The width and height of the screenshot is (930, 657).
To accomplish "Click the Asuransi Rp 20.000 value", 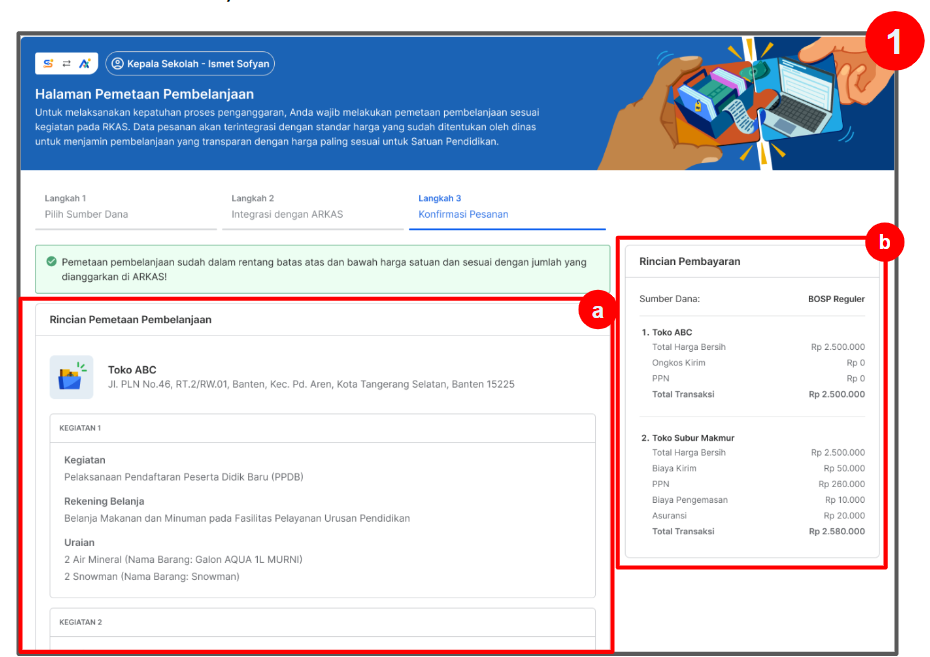I will click(x=844, y=516).
